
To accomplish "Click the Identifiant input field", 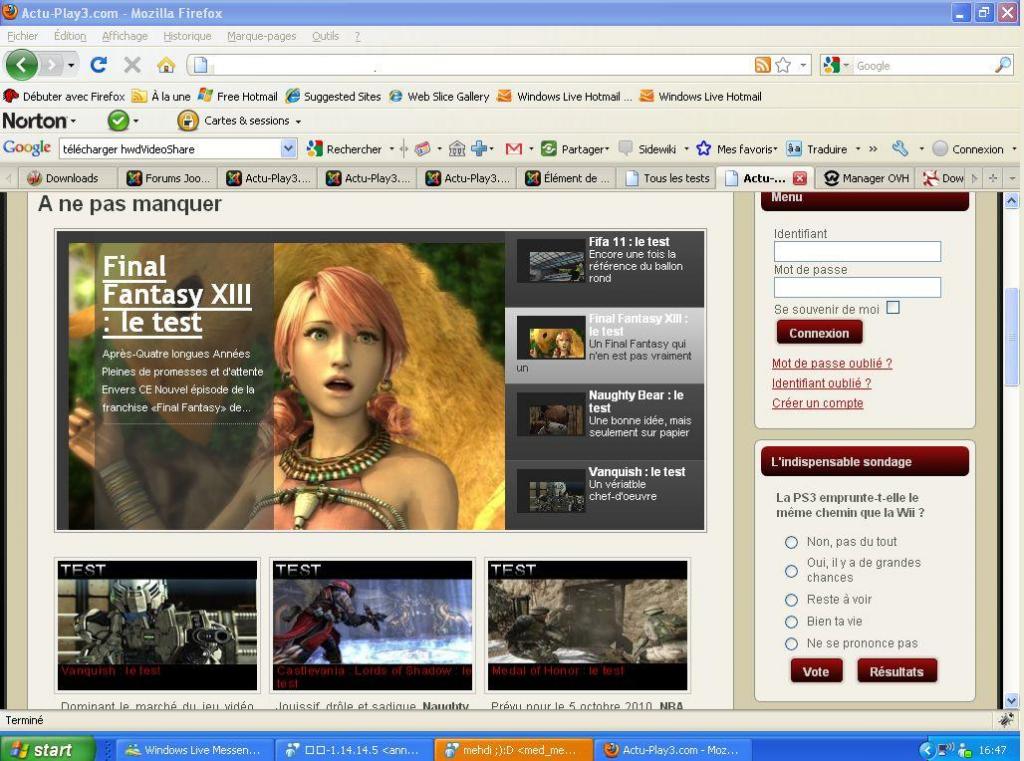I will coord(857,251).
